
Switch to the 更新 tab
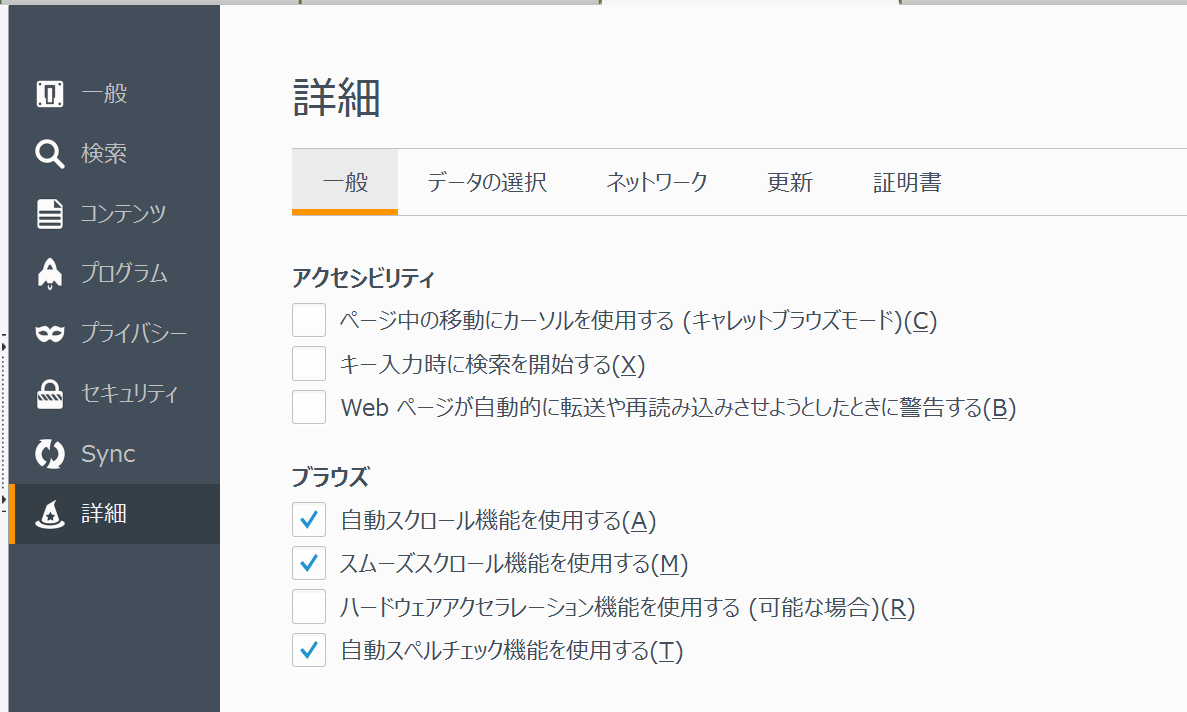(x=790, y=182)
